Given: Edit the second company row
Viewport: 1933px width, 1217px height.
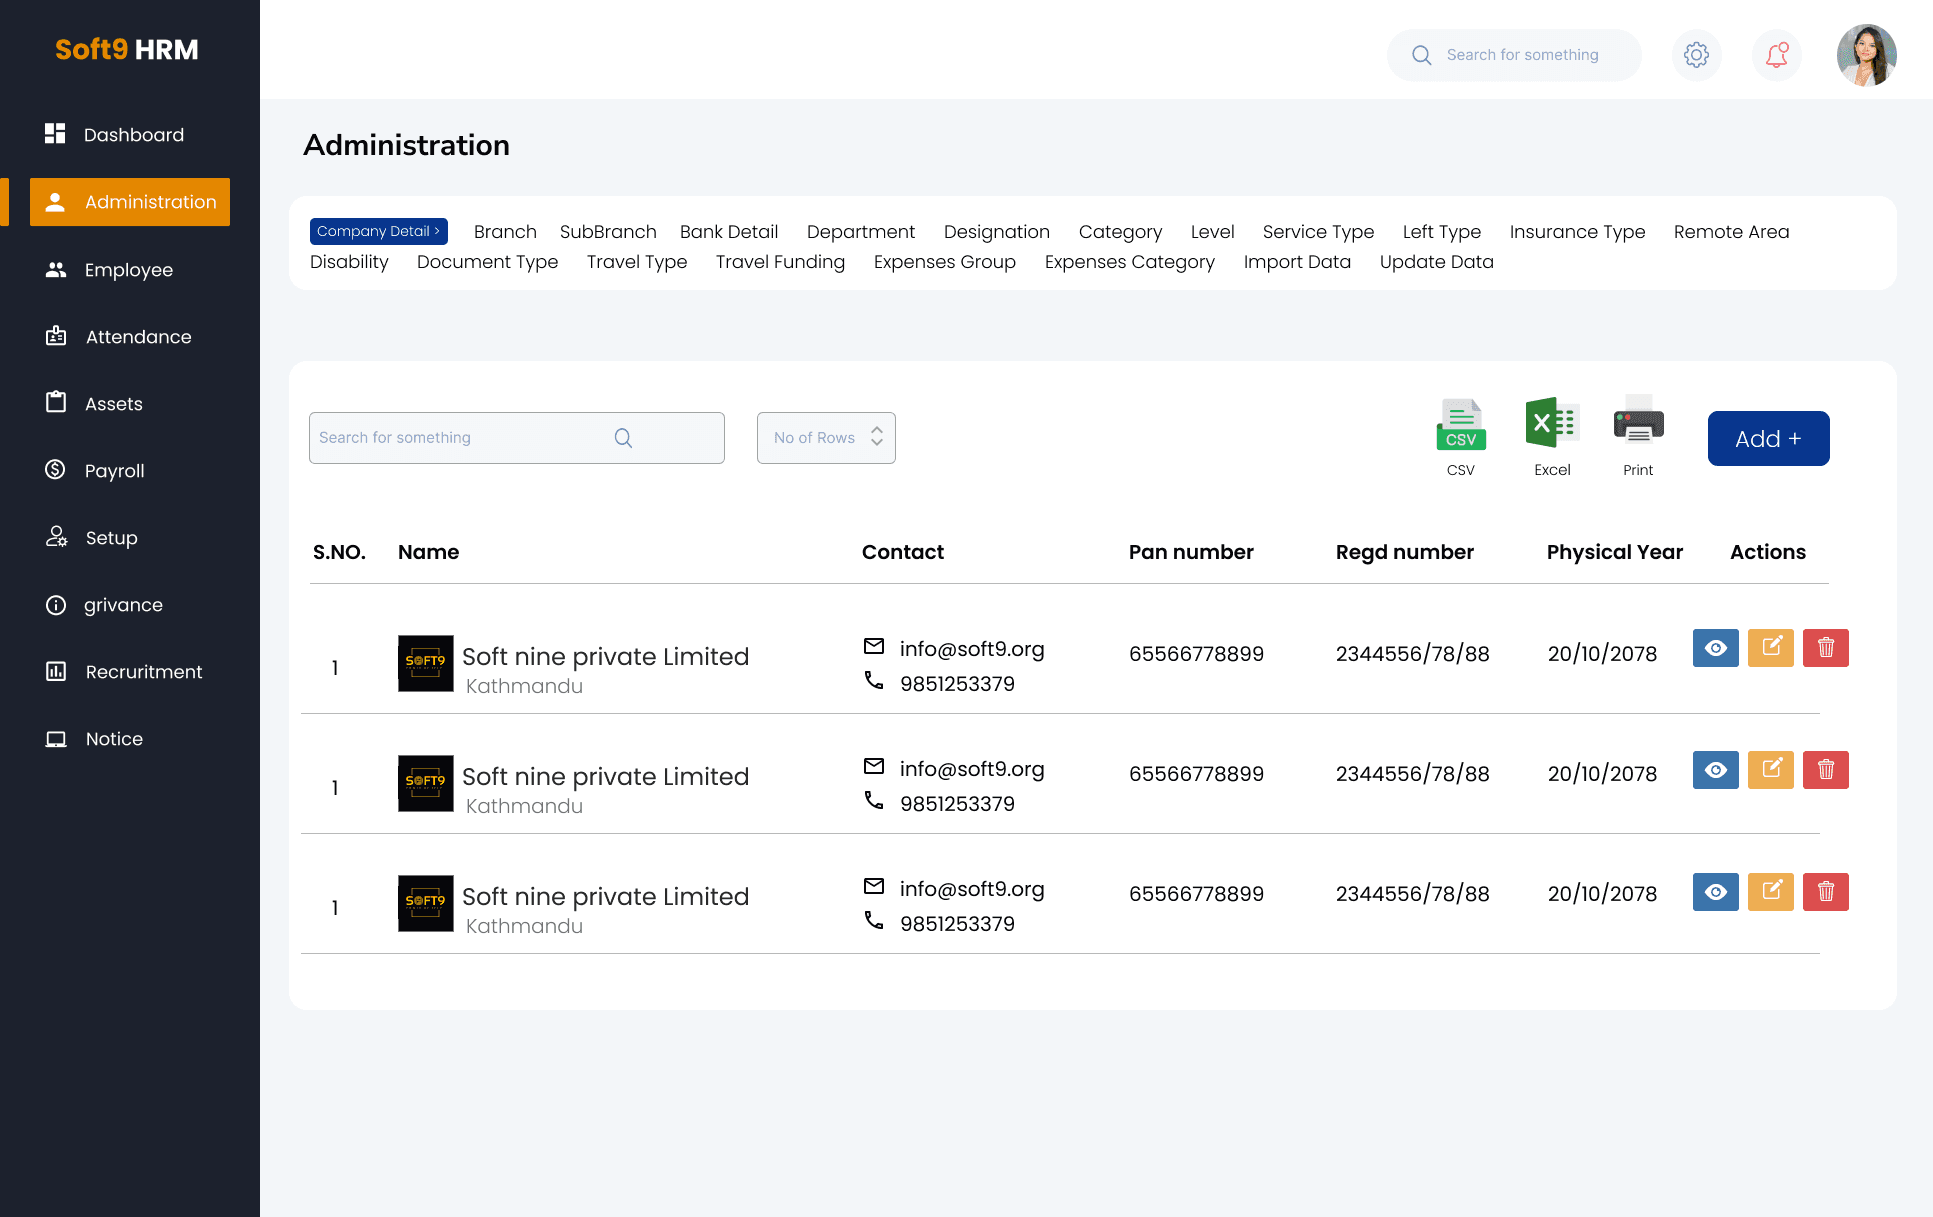Looking at the screenshot, I should (1771, 770).
